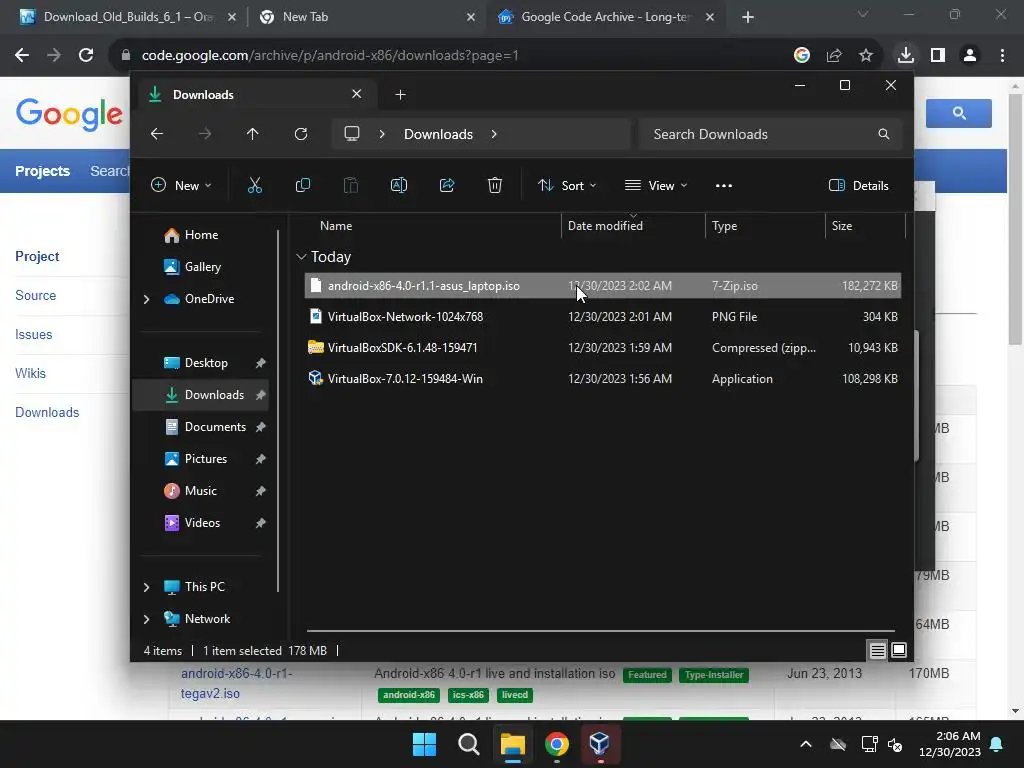Image resolution: width=1024 pixels, height=768 pixels.
Task: Open the See more ellipsis menu
Action: pyautogui.click(x=724, y=185)
